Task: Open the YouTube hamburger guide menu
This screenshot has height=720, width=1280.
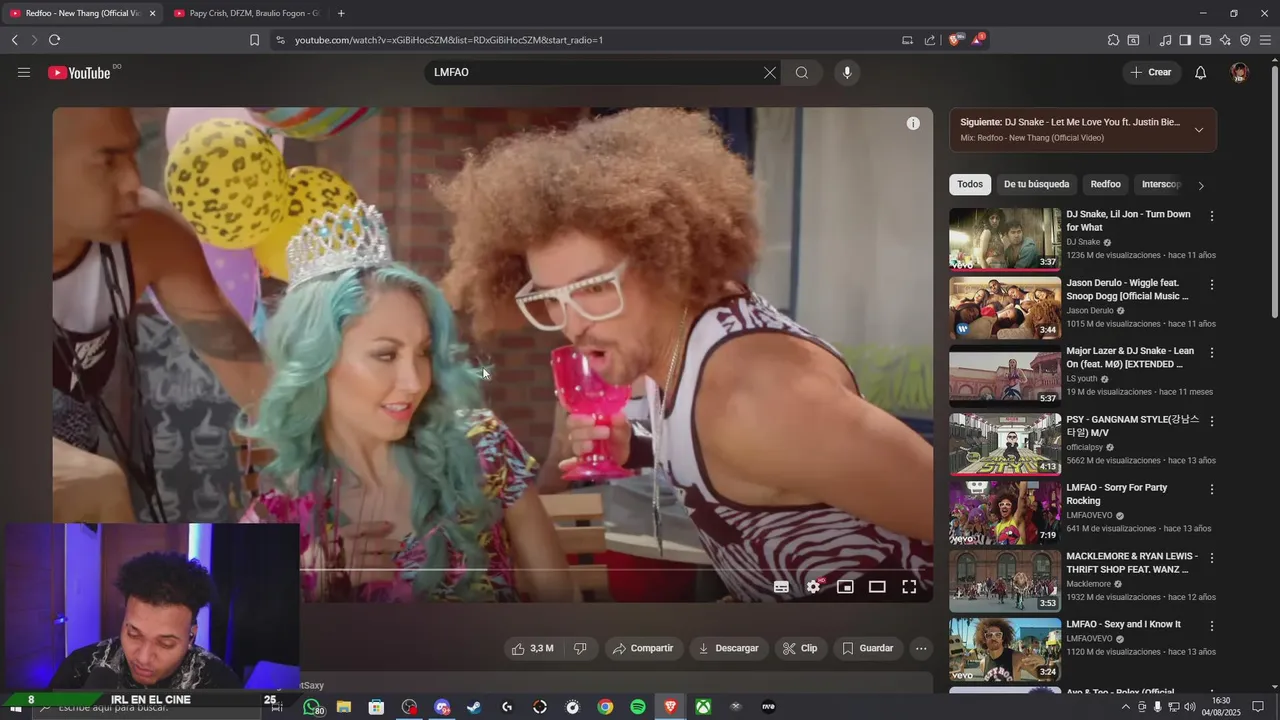Action: pyautogui.click(x=24, y=72)
